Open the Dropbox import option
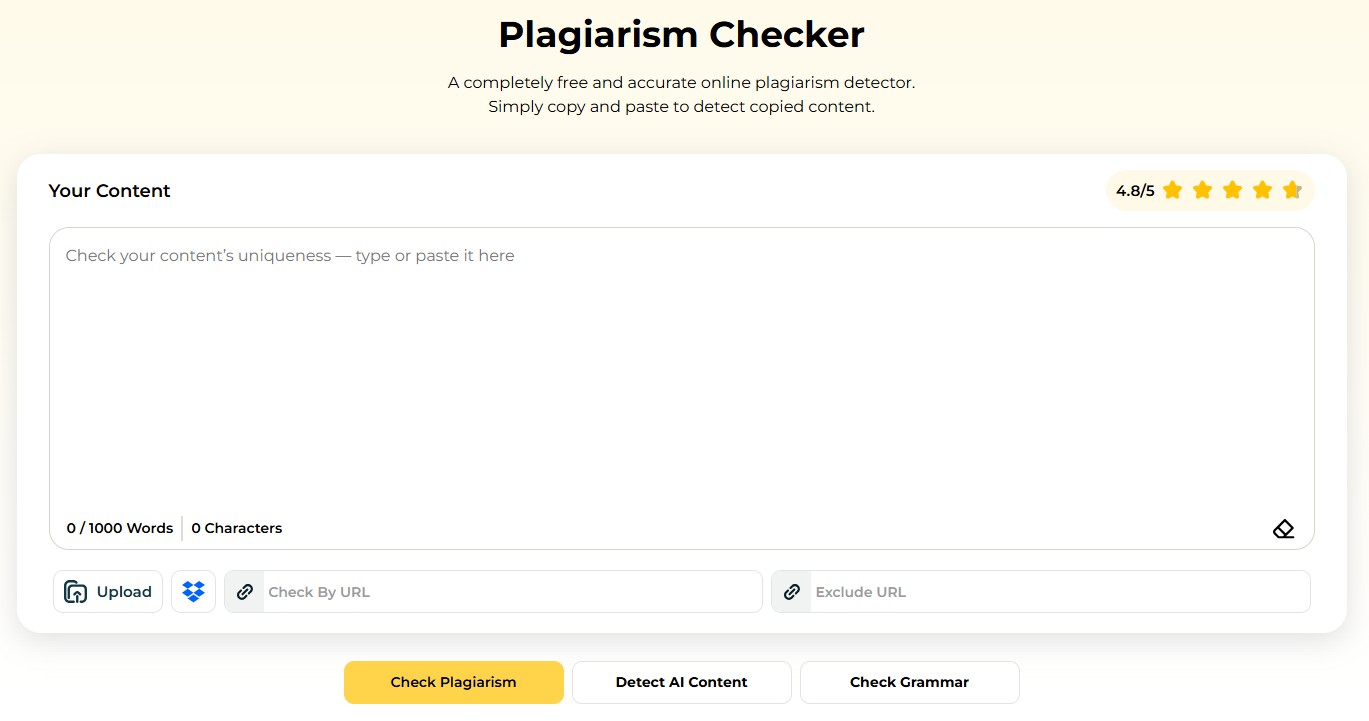Screen dimensions: 1369x721 pos(193,592)
